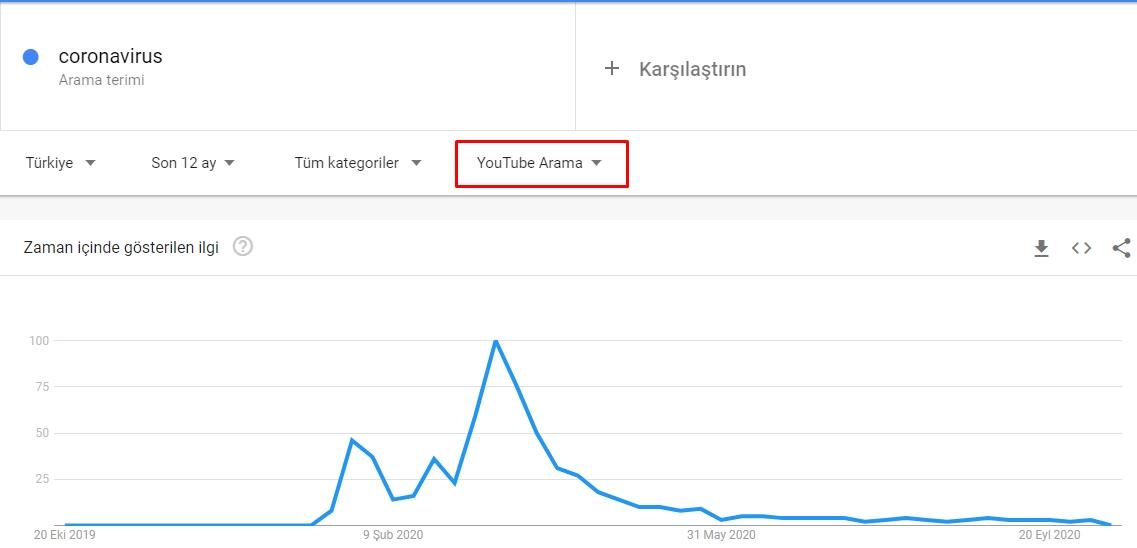Click the plus icon beside Karşılaştırın
Viewport: 1137px width, 548px height.
612,69
